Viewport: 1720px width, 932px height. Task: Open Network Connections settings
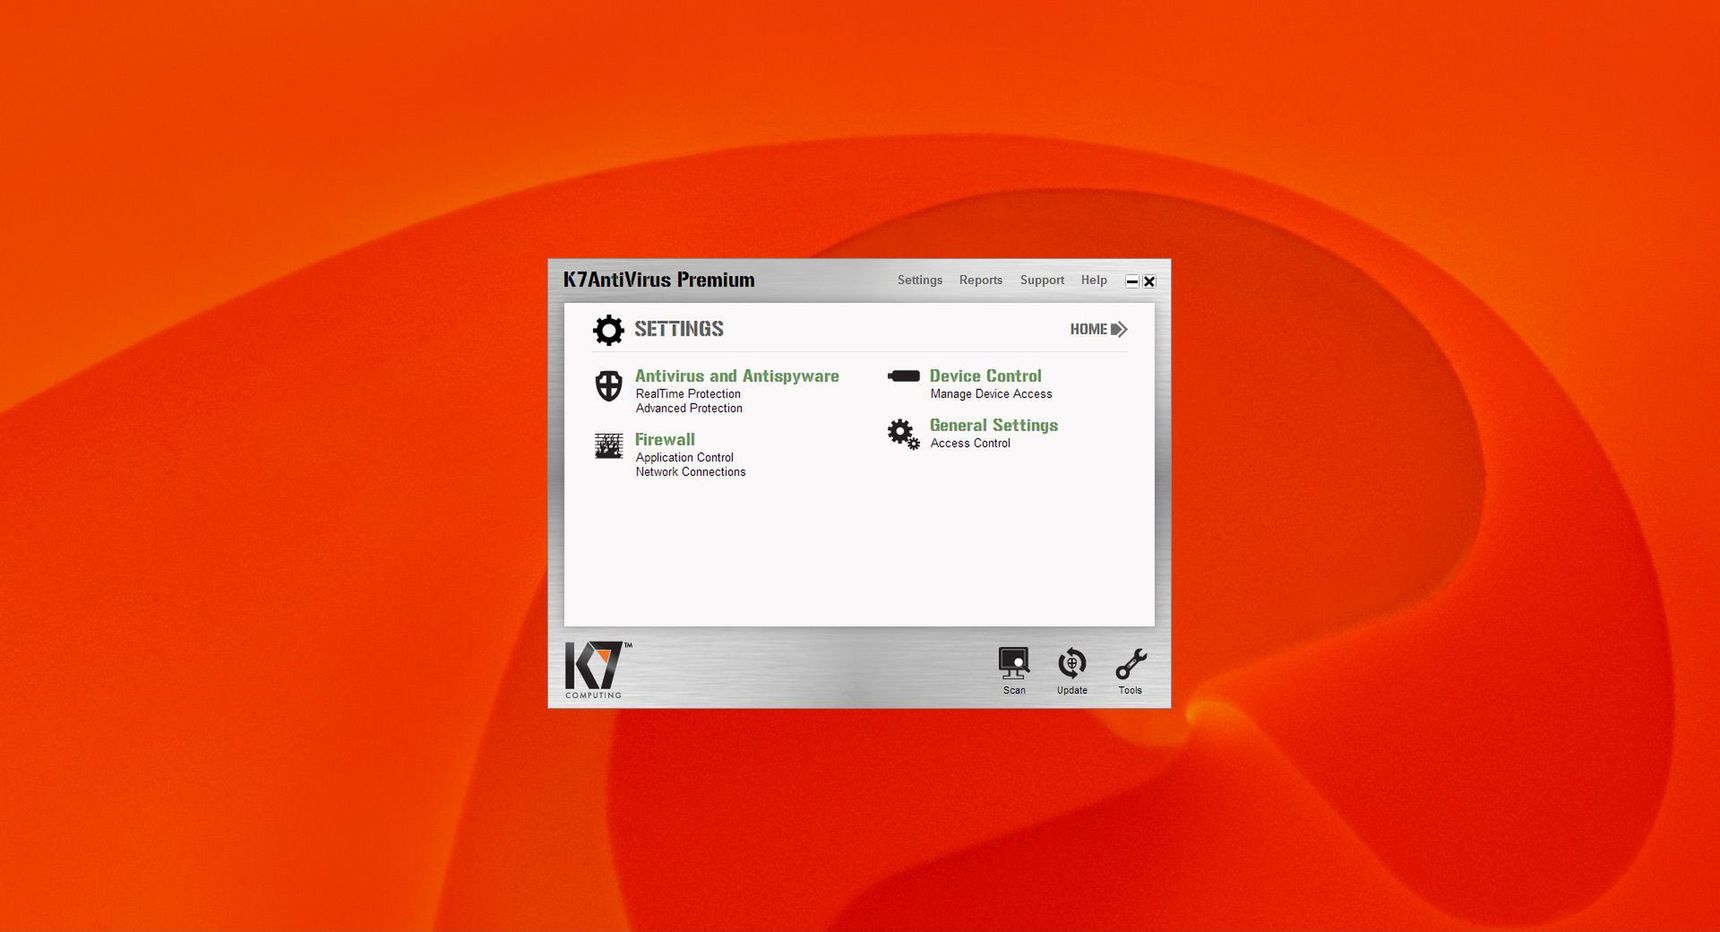(x=691, y=472)
